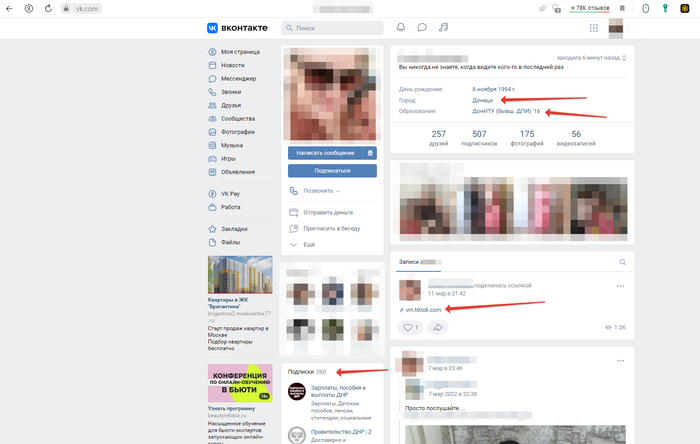Click the Подписки 260 header
The height and width of the screenshot is (444, 700).
[x=307, y=372]
